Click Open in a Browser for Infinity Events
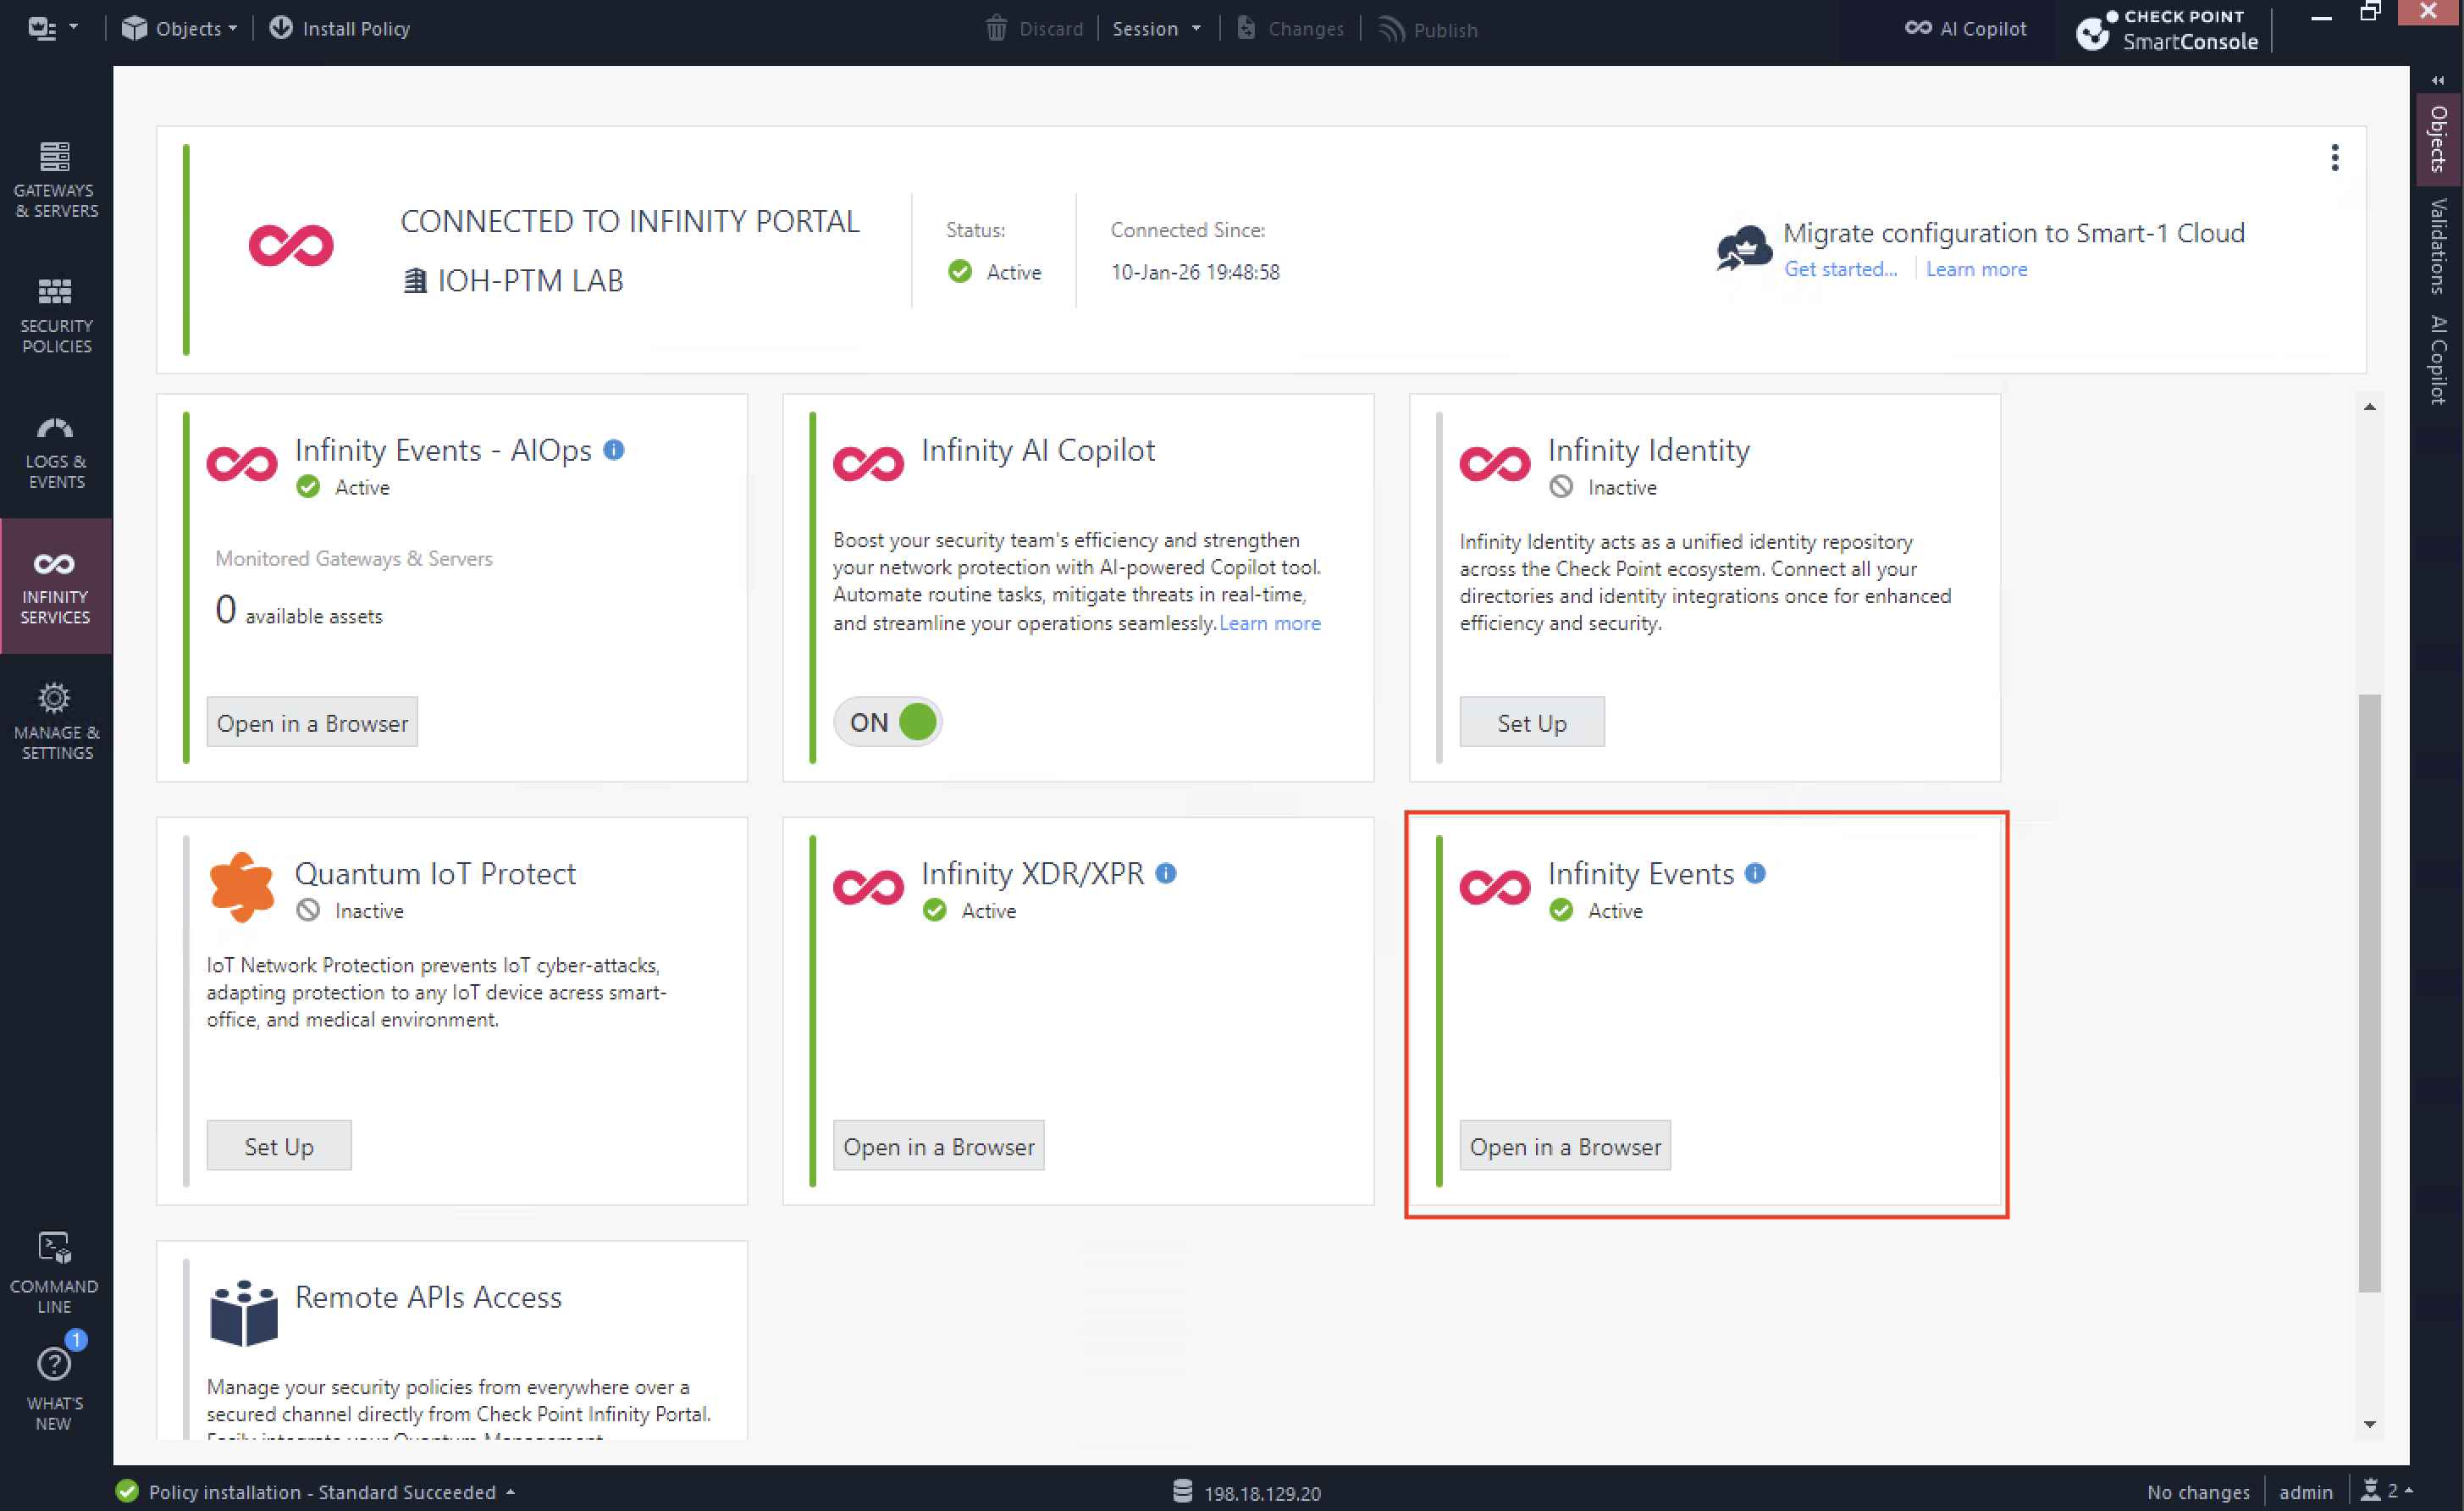Image resolution: width=2464 pixels, height=1511 pixels. 1564,1146
